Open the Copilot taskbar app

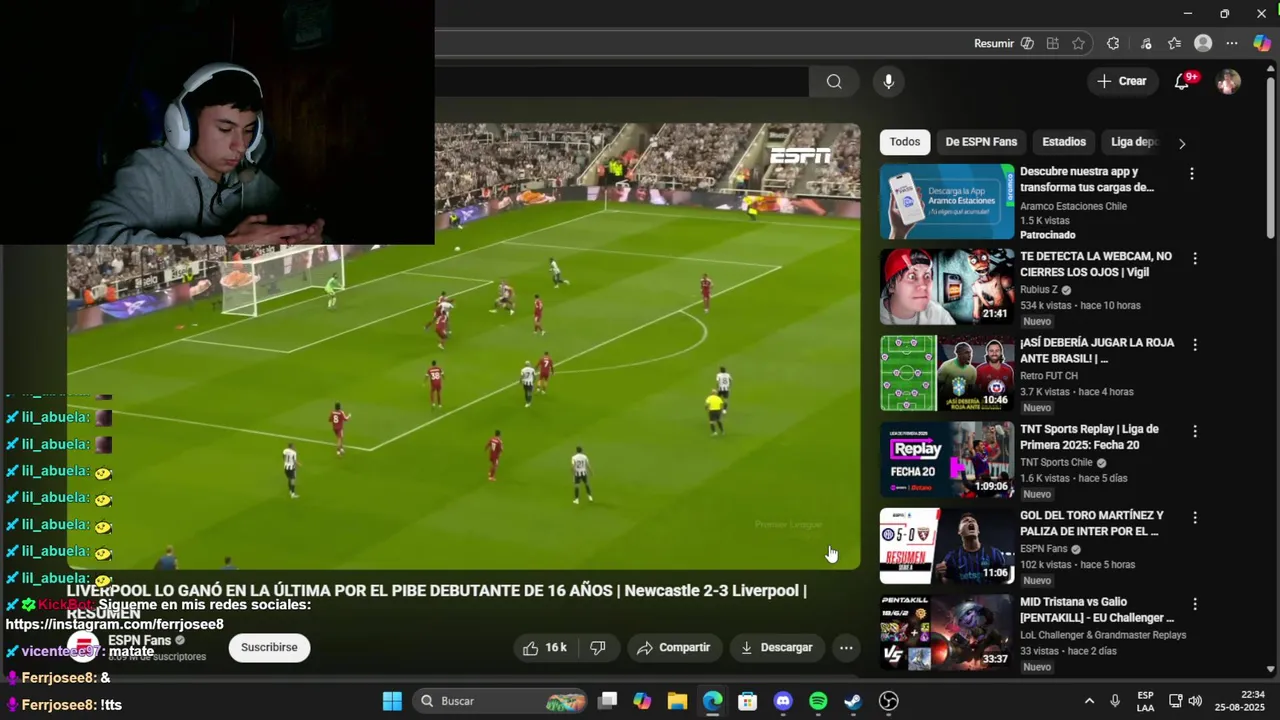[x=642, y=701]
